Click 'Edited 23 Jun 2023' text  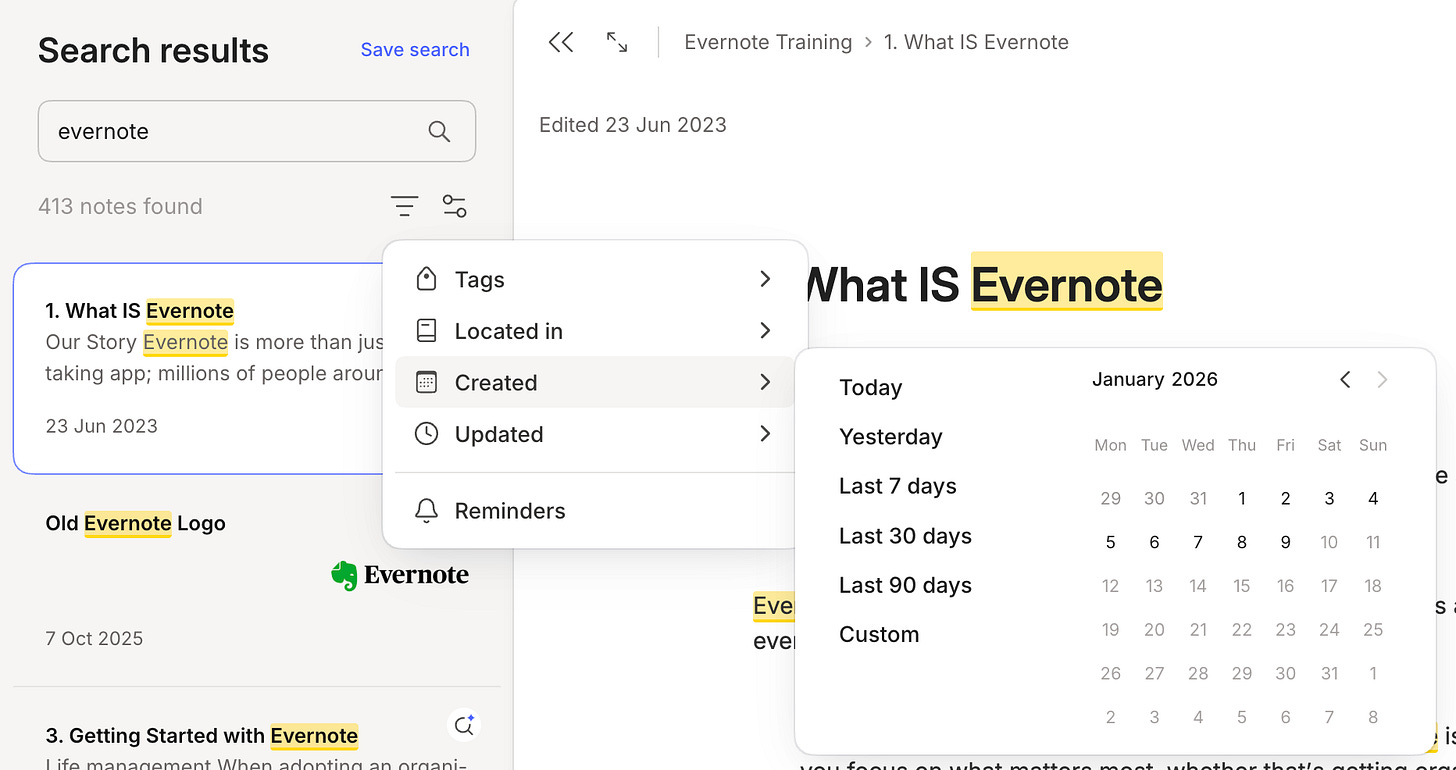633,125
